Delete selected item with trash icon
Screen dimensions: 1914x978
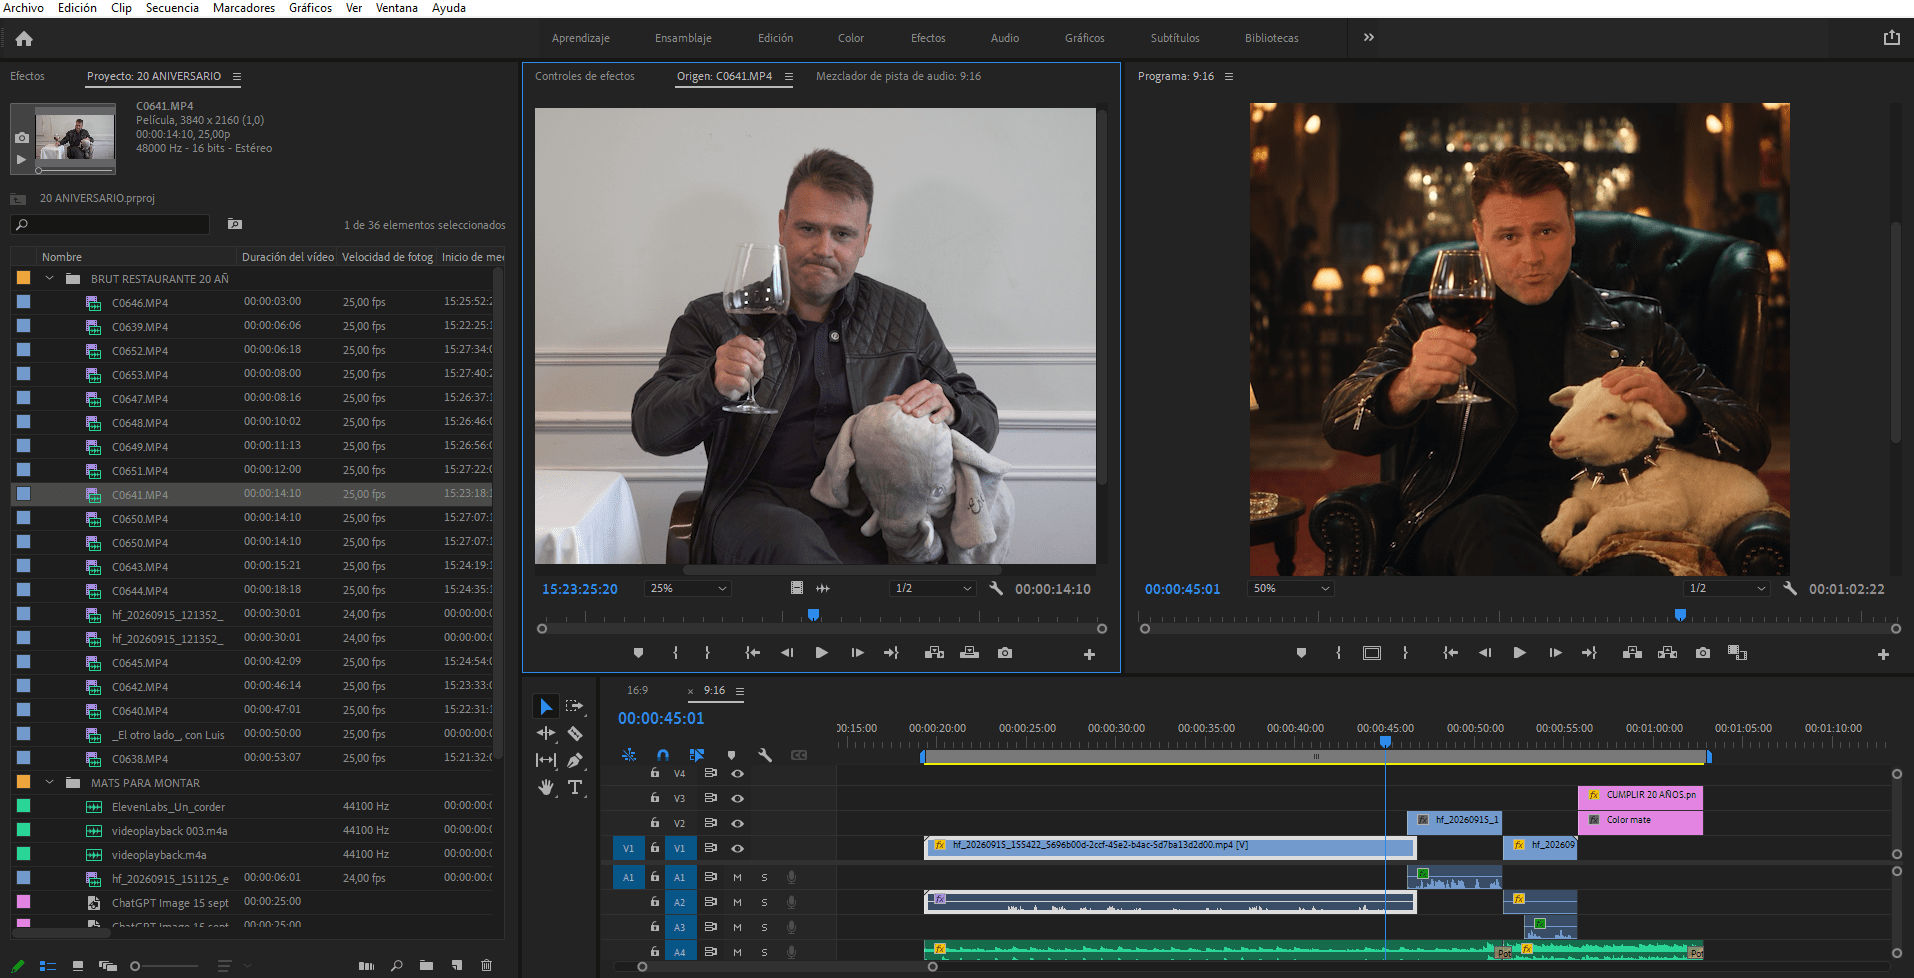tap(486, 965)
